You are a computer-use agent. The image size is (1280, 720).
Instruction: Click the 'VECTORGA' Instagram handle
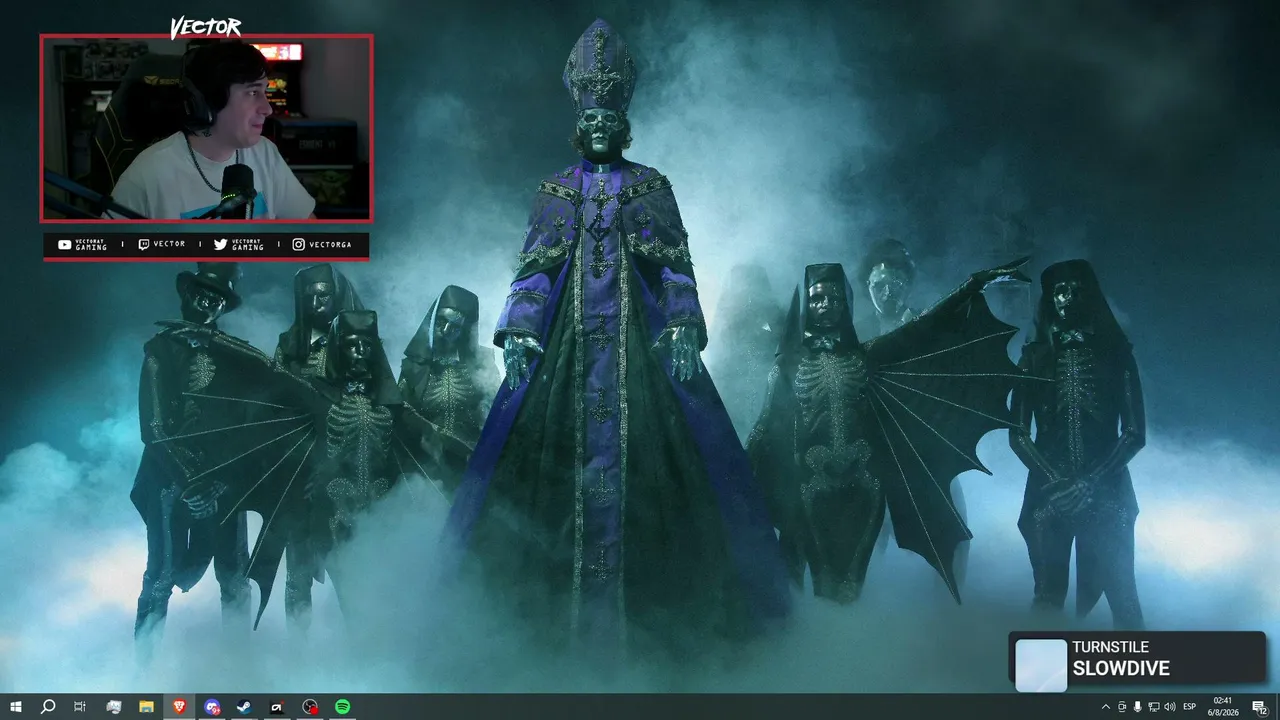point(331,244)
